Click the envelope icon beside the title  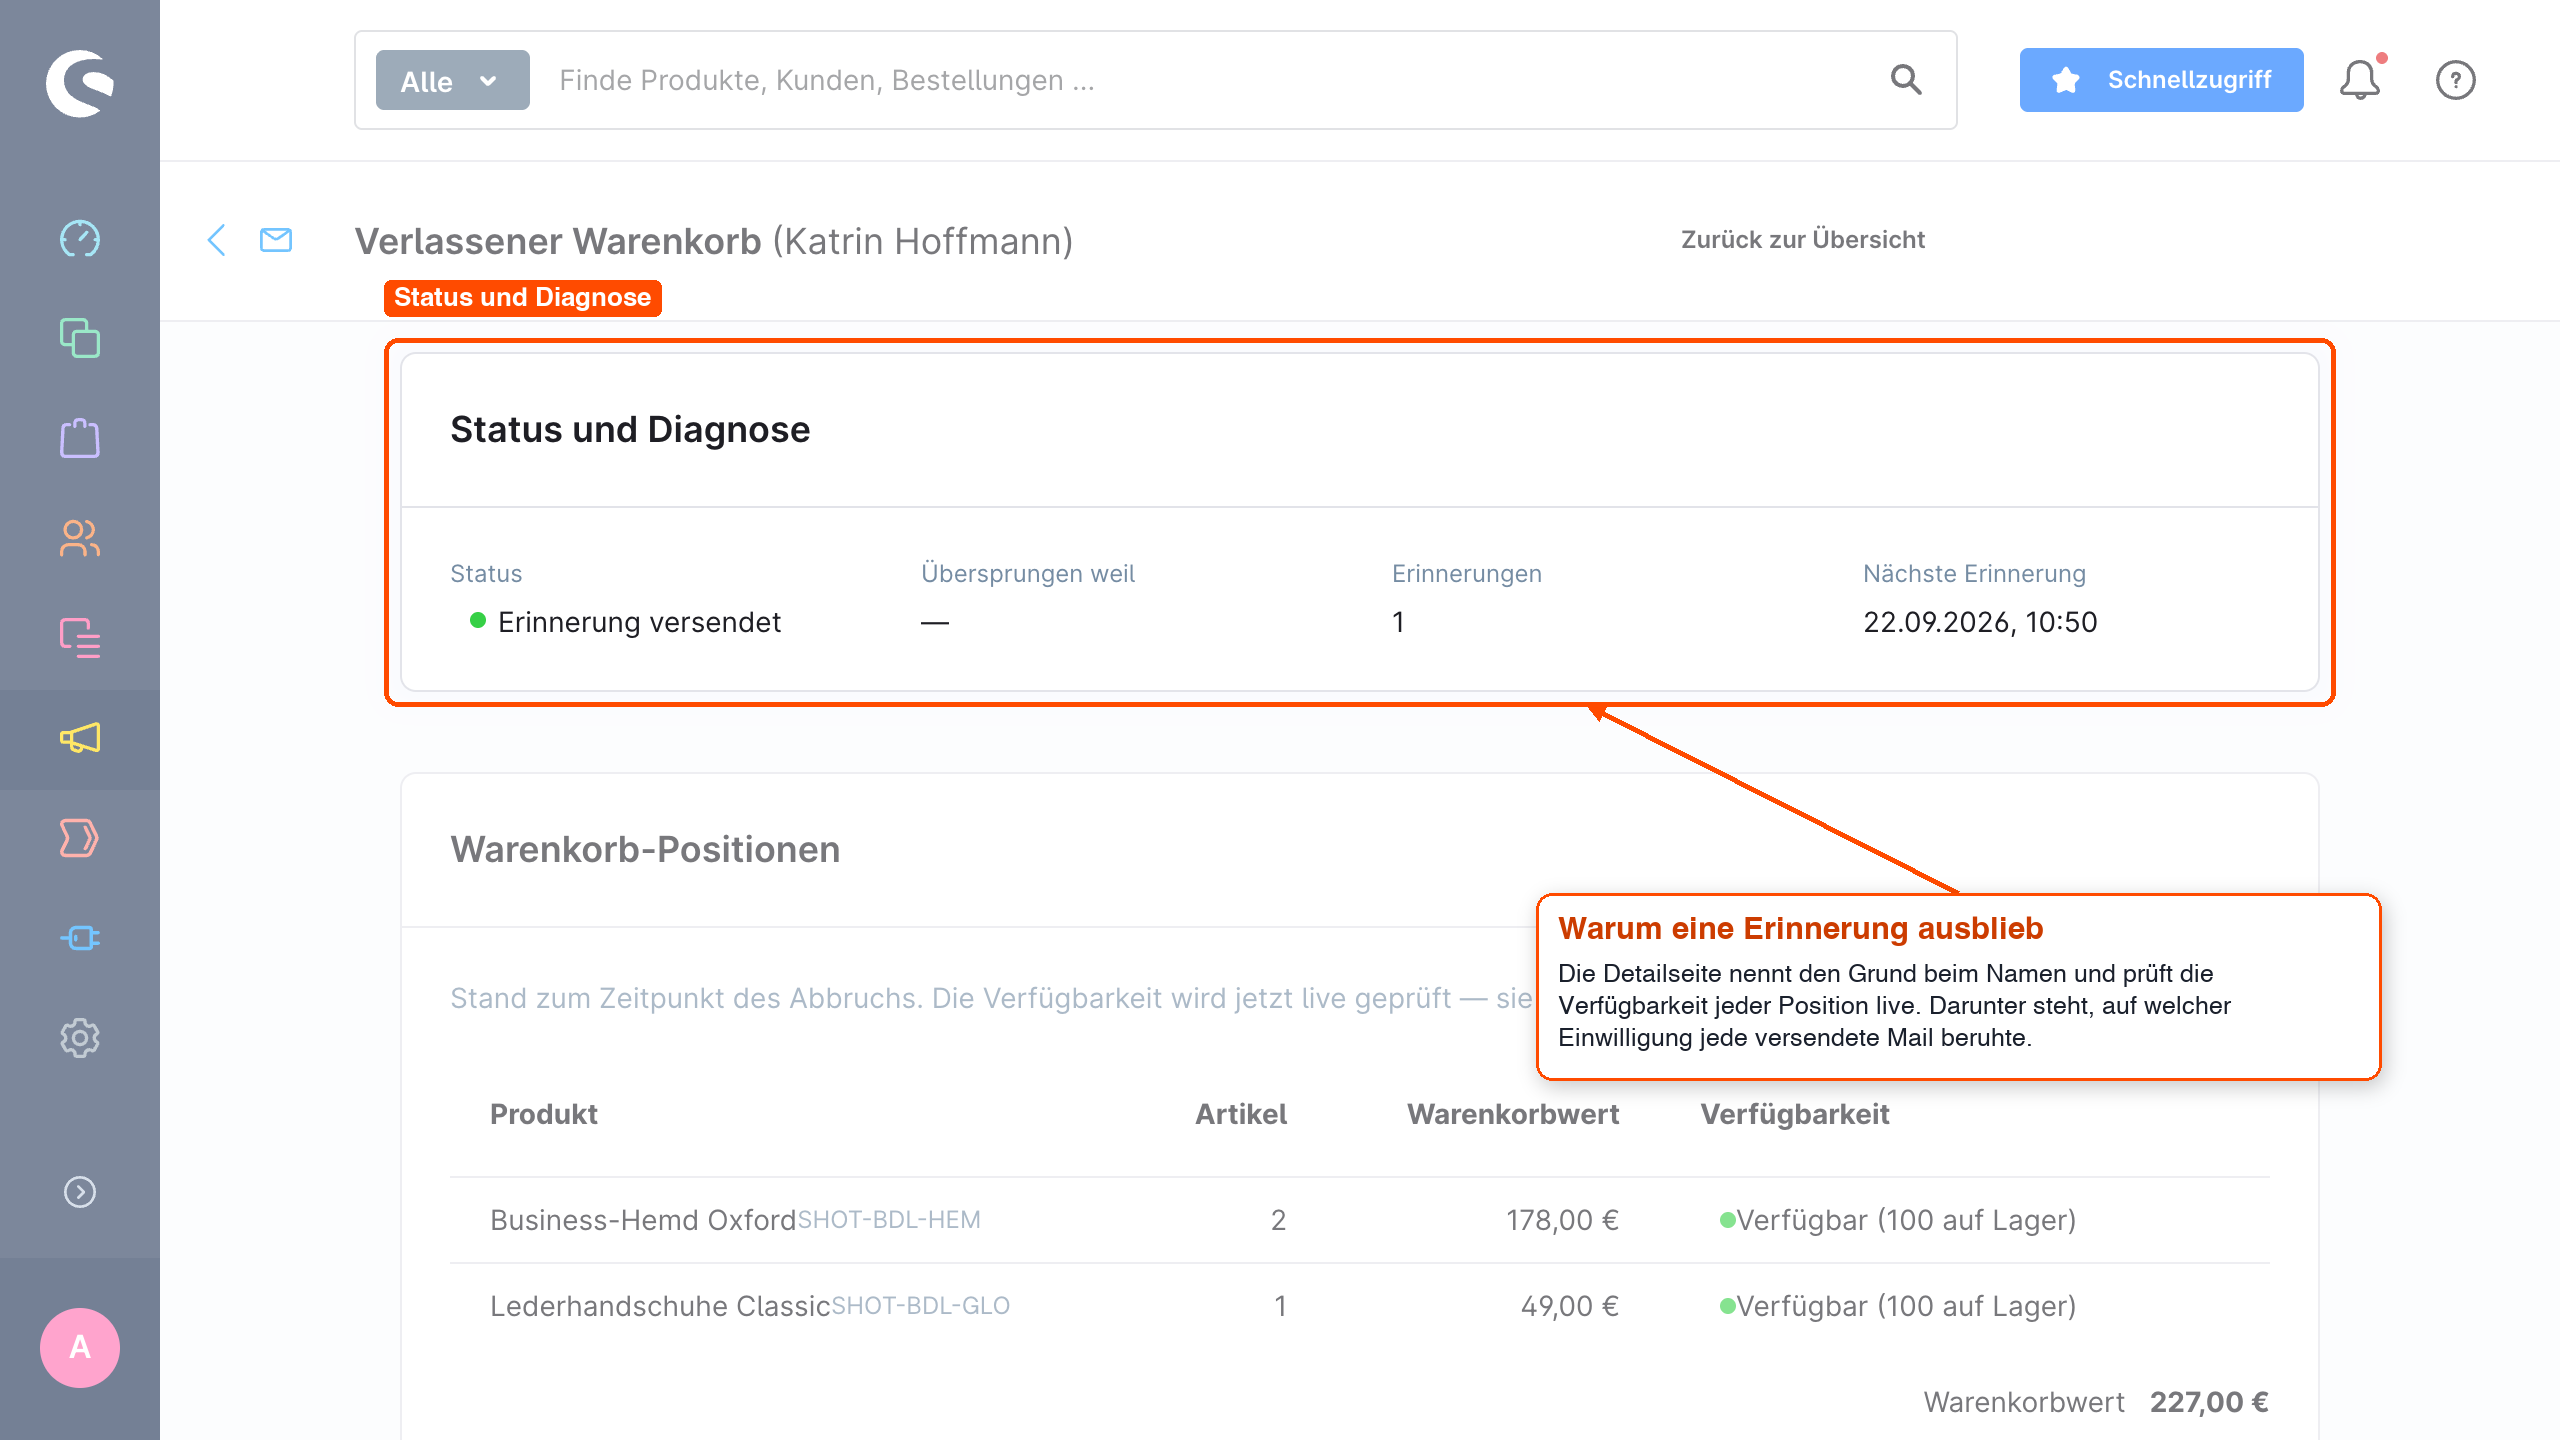[x=276, y=240]
